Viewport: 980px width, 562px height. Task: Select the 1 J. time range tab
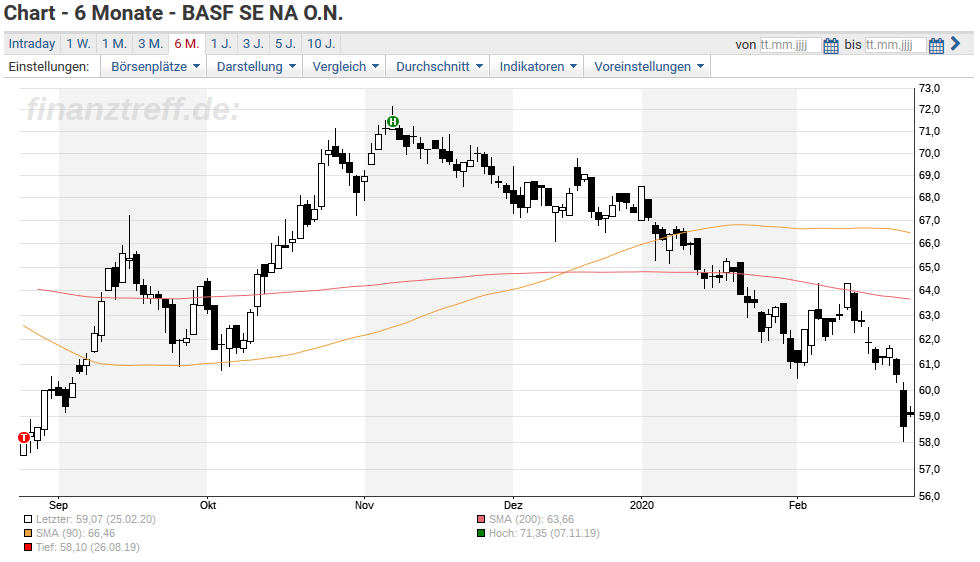pos(221,44)
